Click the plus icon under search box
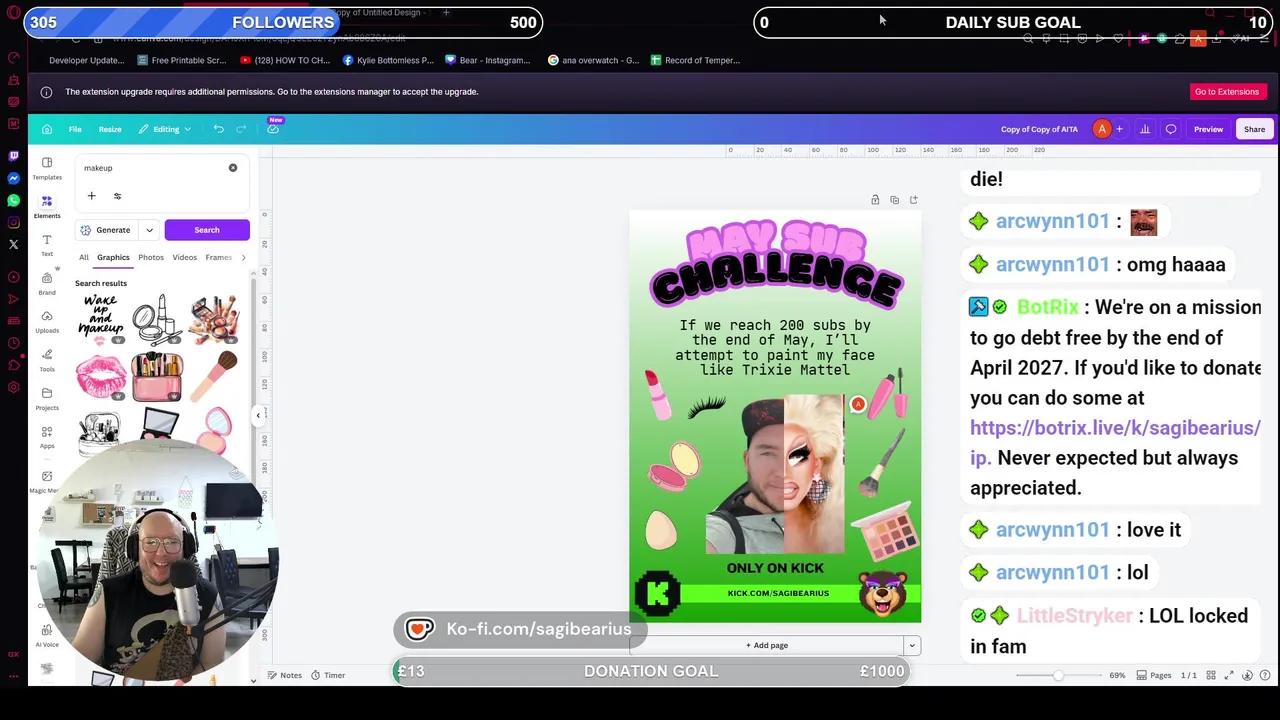This screenshot has height=720, width=1280. tap(91, 196)
